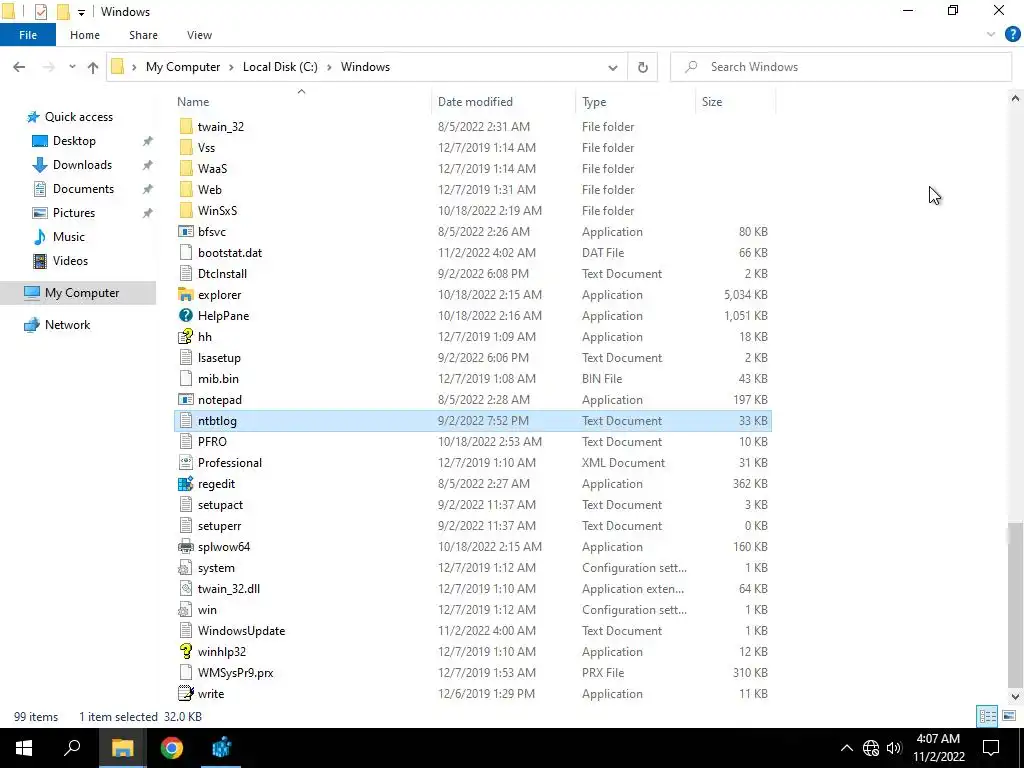Open Google Chrome from the taskbar
1024x768 pixels.
coord(172,748)
